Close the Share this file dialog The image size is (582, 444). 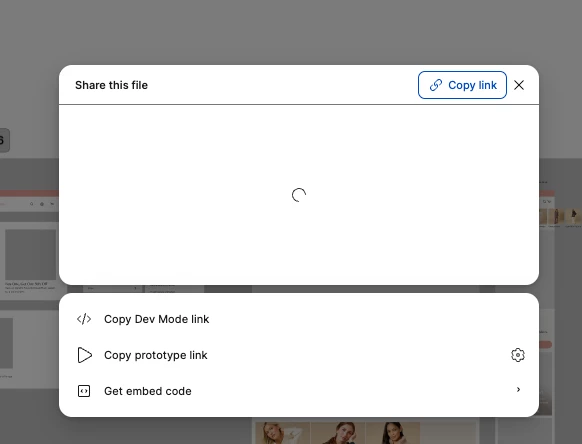coord(519,85)
